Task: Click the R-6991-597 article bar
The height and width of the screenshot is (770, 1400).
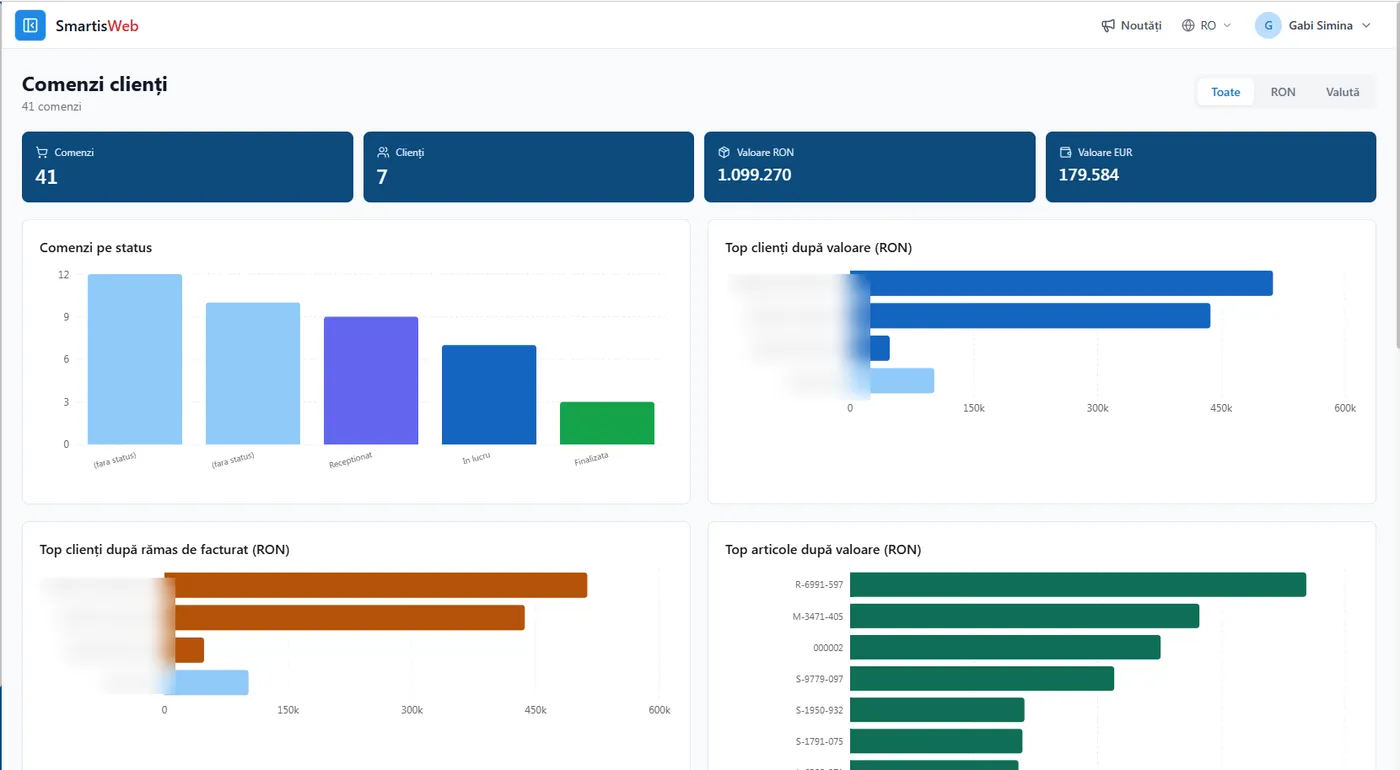Action: (x=1078, y=584)
